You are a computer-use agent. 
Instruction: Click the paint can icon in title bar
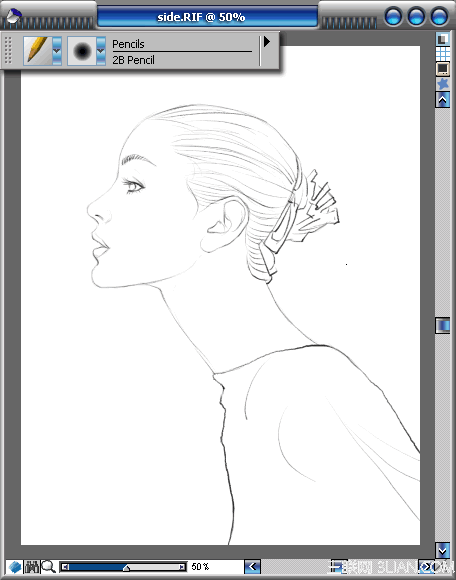(14, 16)
